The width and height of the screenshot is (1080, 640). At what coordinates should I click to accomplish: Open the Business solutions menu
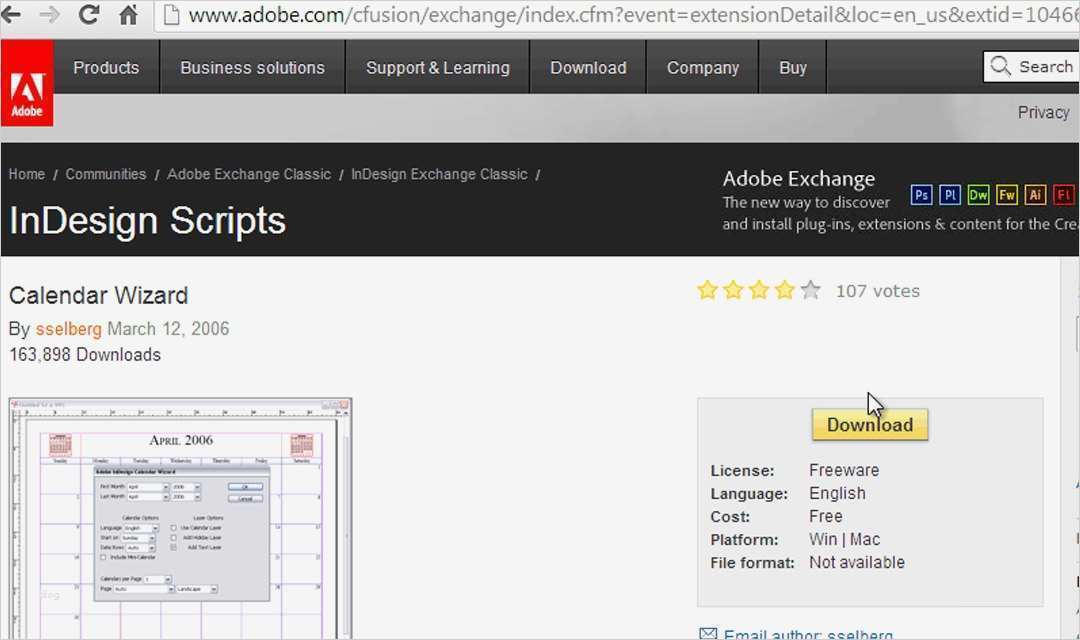click(x=252, y=68)
